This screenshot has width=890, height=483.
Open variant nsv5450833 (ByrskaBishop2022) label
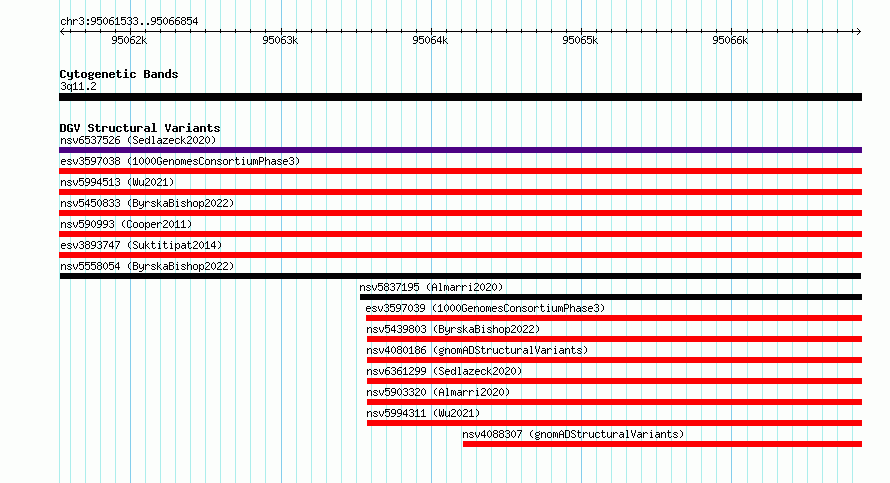[x=147, y=203]
